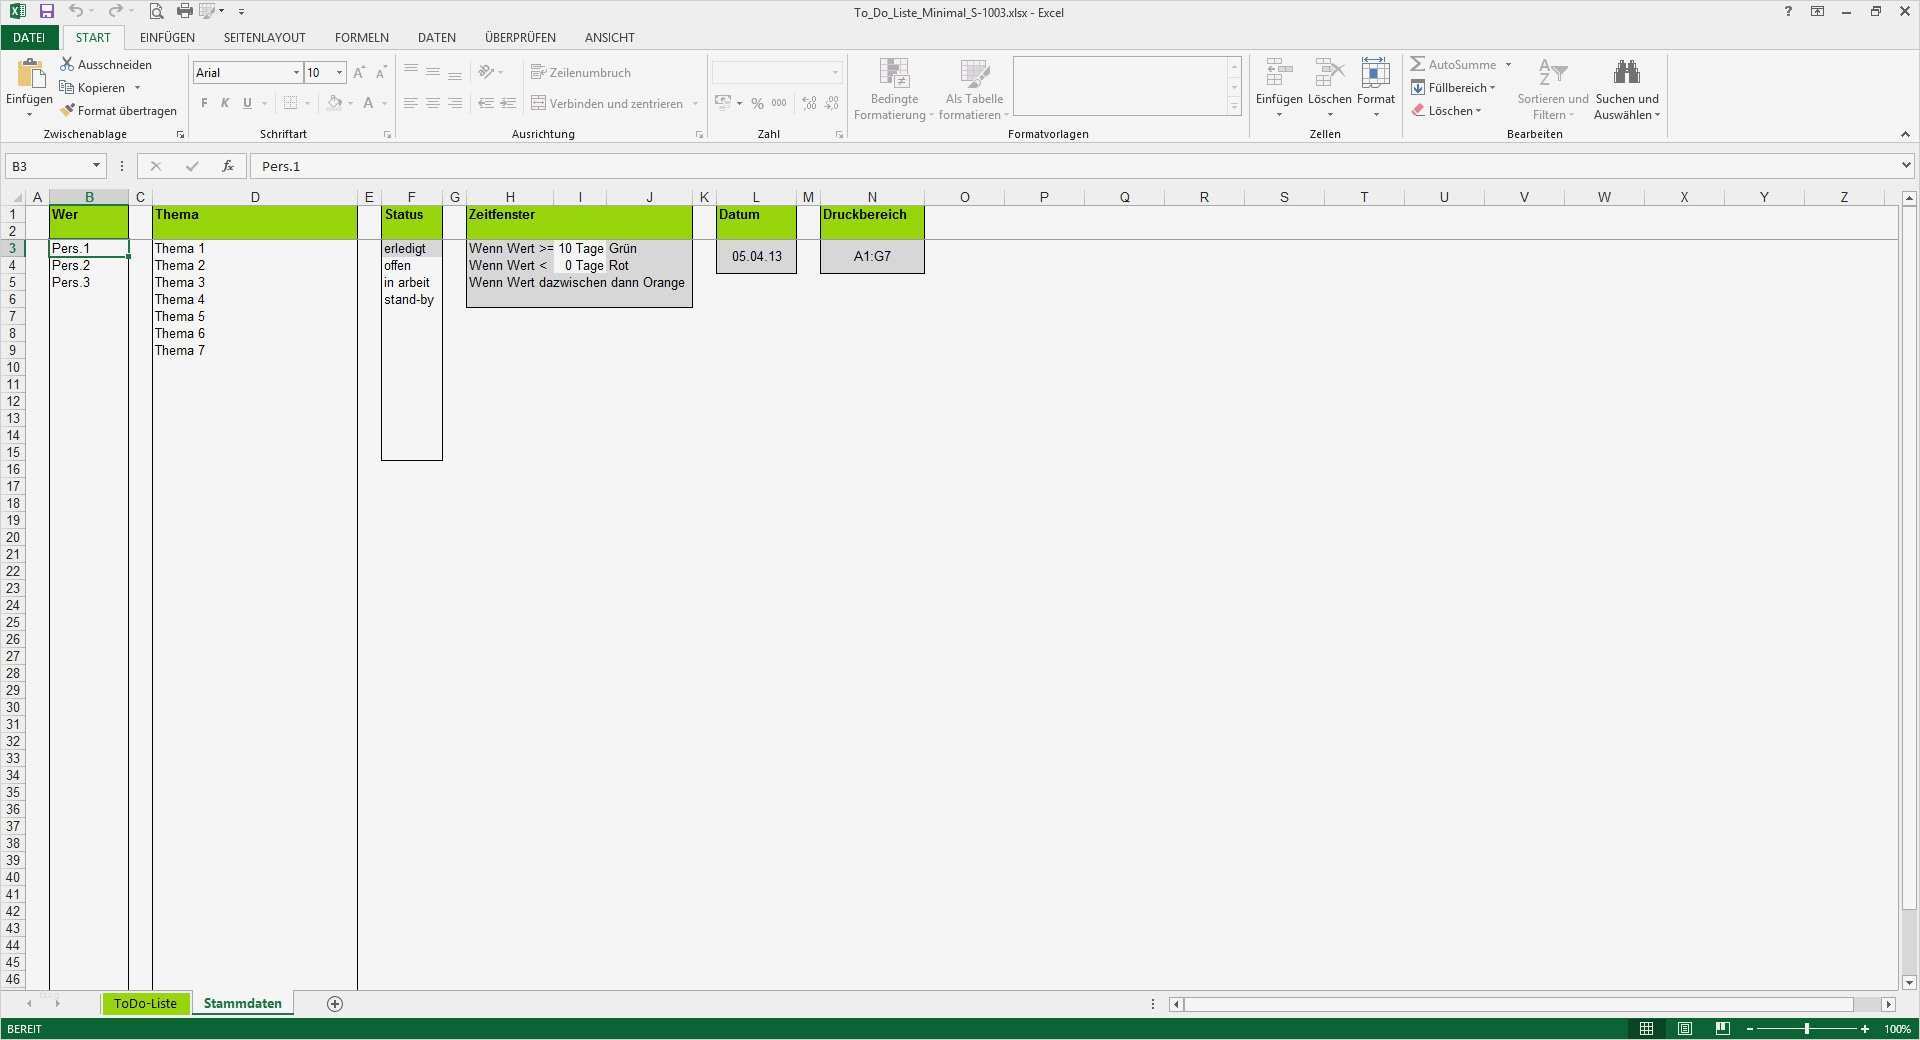Toggle underline formatting with the U icon
This screenshot has width=1920, height=1040.
[x=246, y=103]
